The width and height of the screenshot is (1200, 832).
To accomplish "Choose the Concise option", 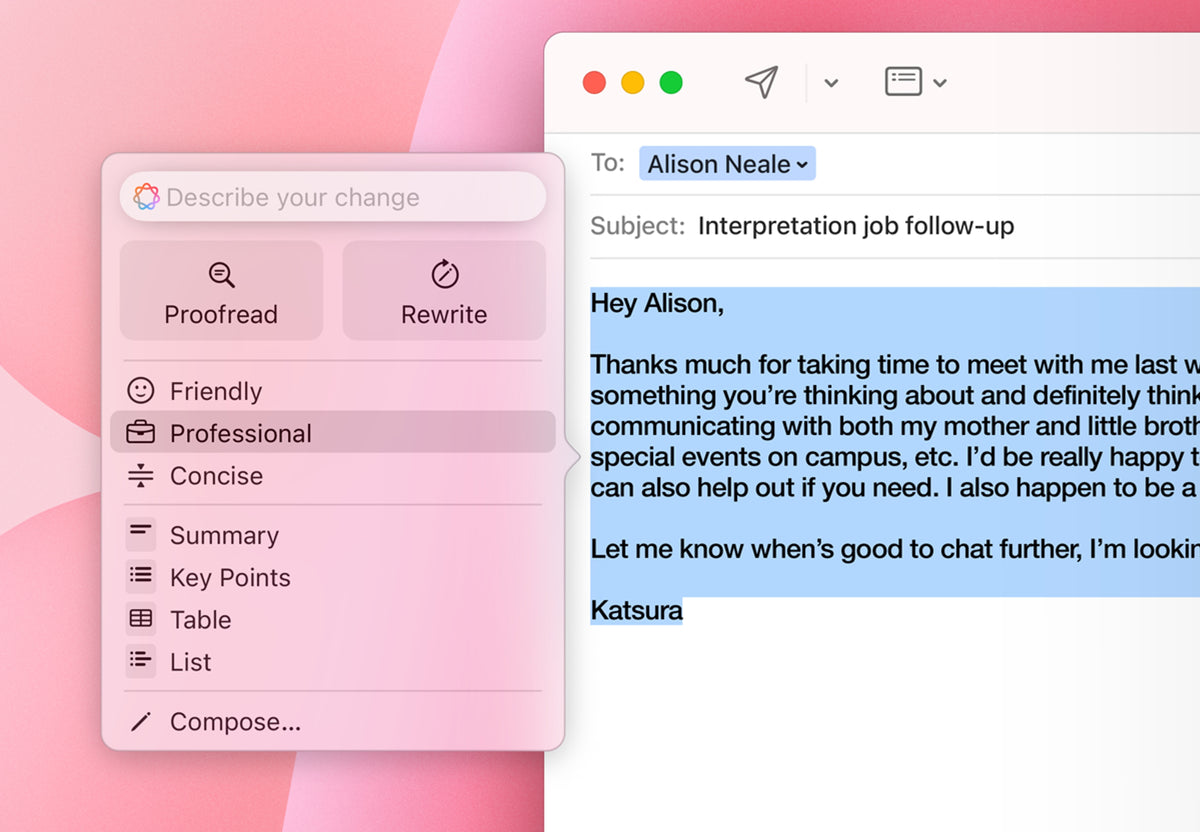I will click(x=333, y=475).
